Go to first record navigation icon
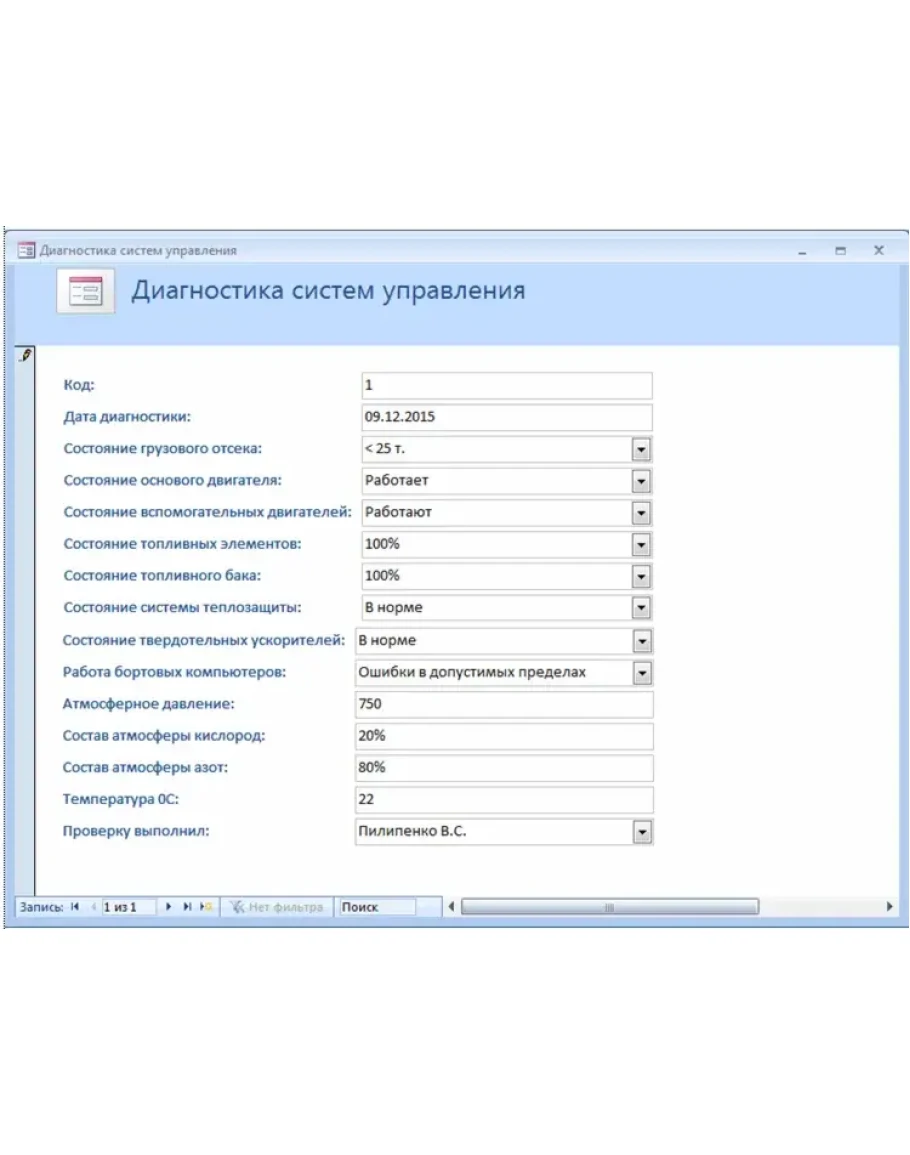 pos(74,907)
